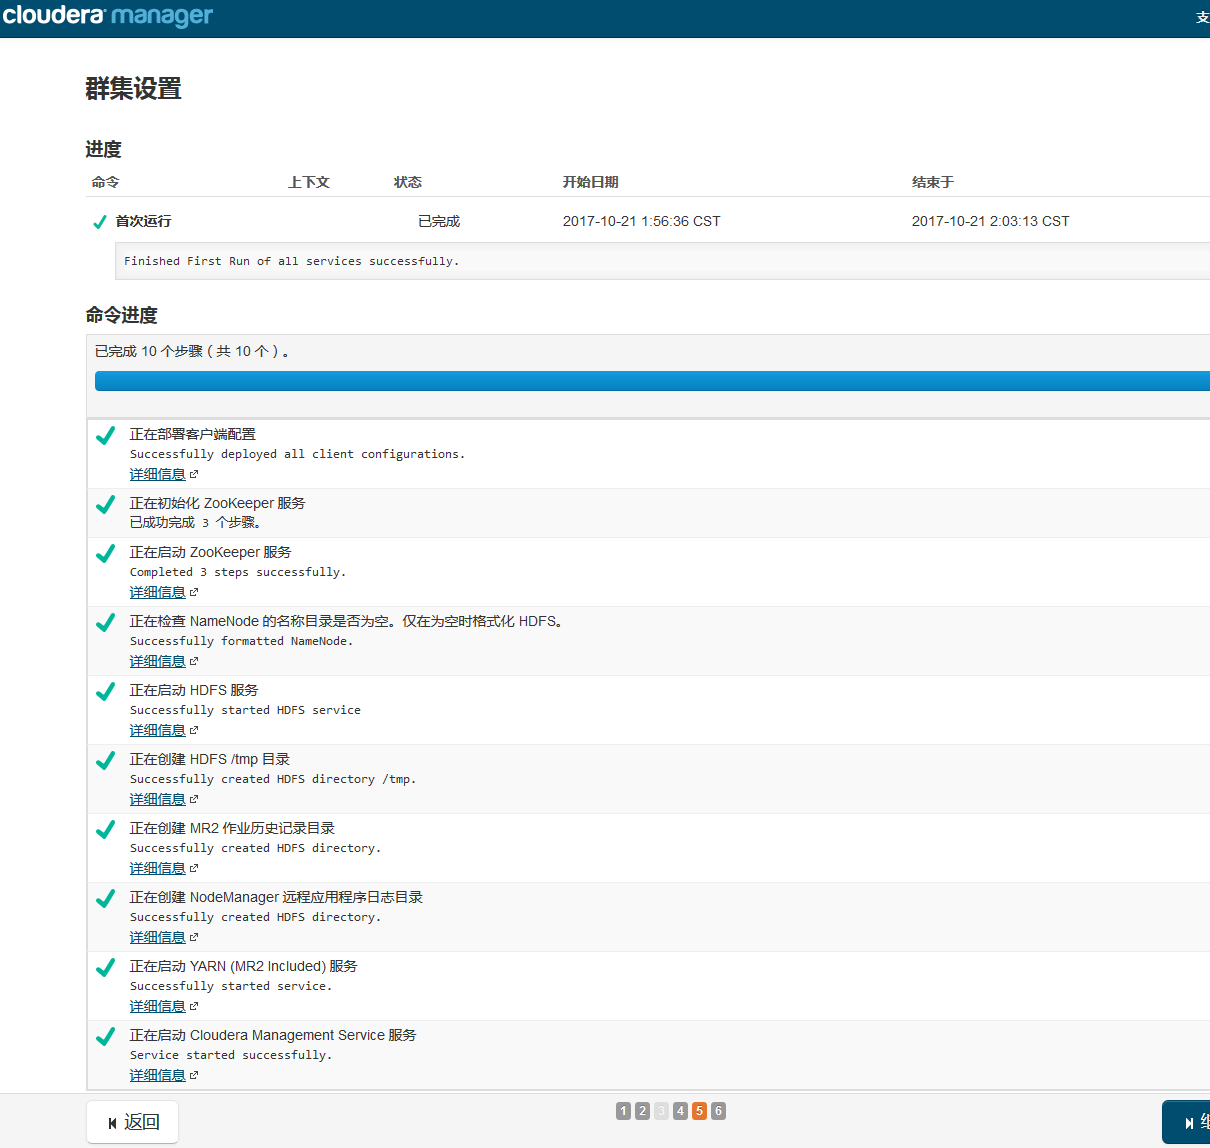Click 'Successfully created HDFS directory /tmp.' text

coord(273,779)
